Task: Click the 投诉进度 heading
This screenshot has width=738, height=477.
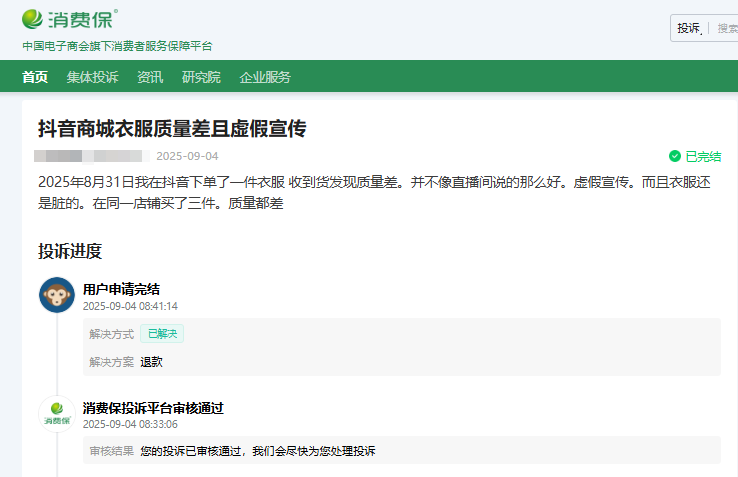Action: pyautogui.click(x=70, y=251)
